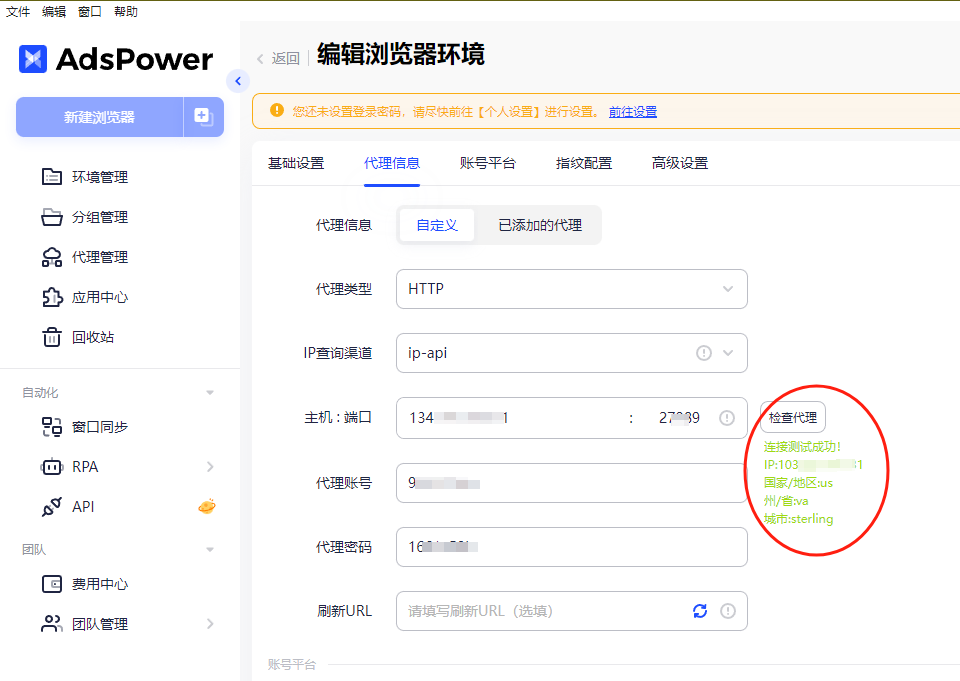Expand the RPA submenu chevron
The image size is (960, 681).
210,467
